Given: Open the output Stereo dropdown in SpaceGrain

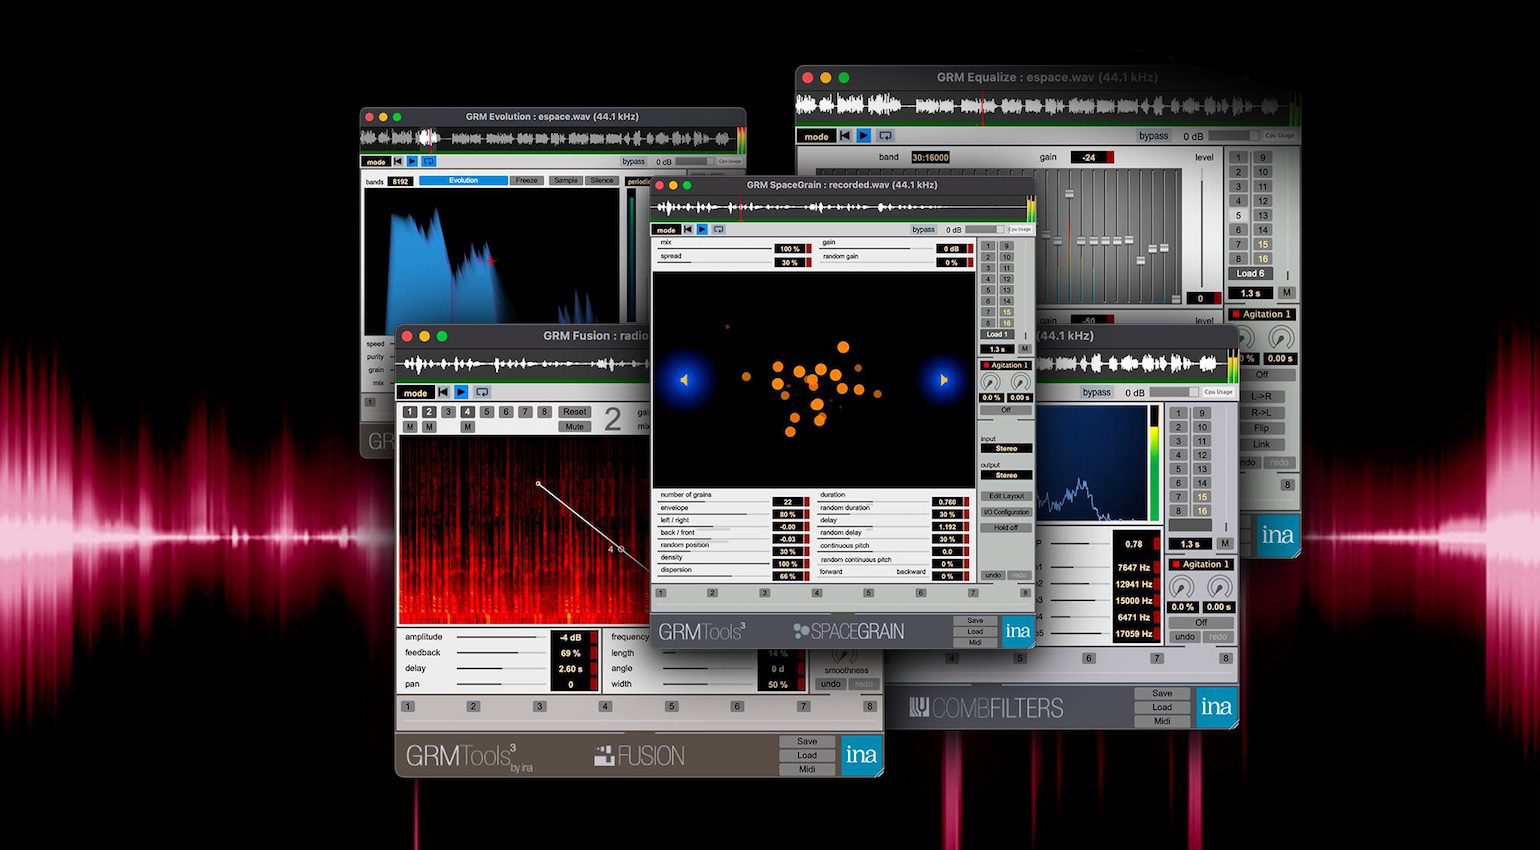Looking at the screenshot, I should 1006,475.
